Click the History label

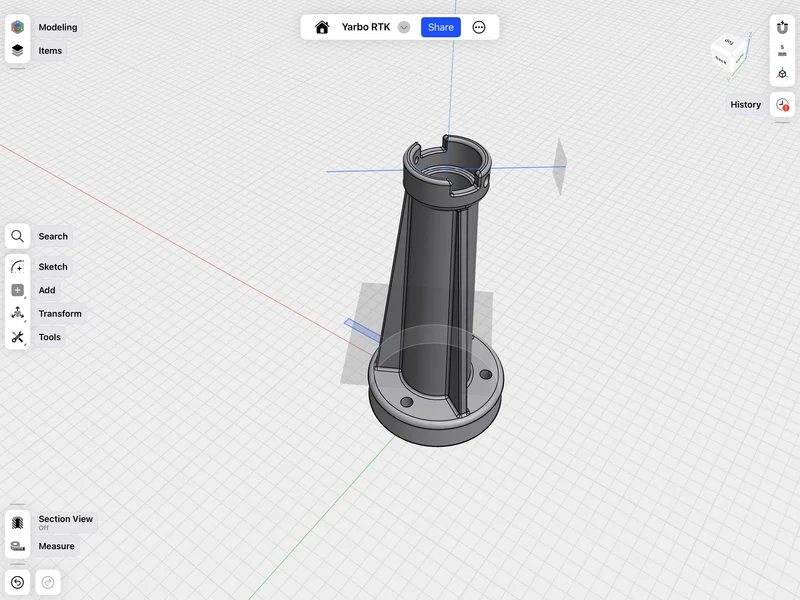(x=745, y=105)
